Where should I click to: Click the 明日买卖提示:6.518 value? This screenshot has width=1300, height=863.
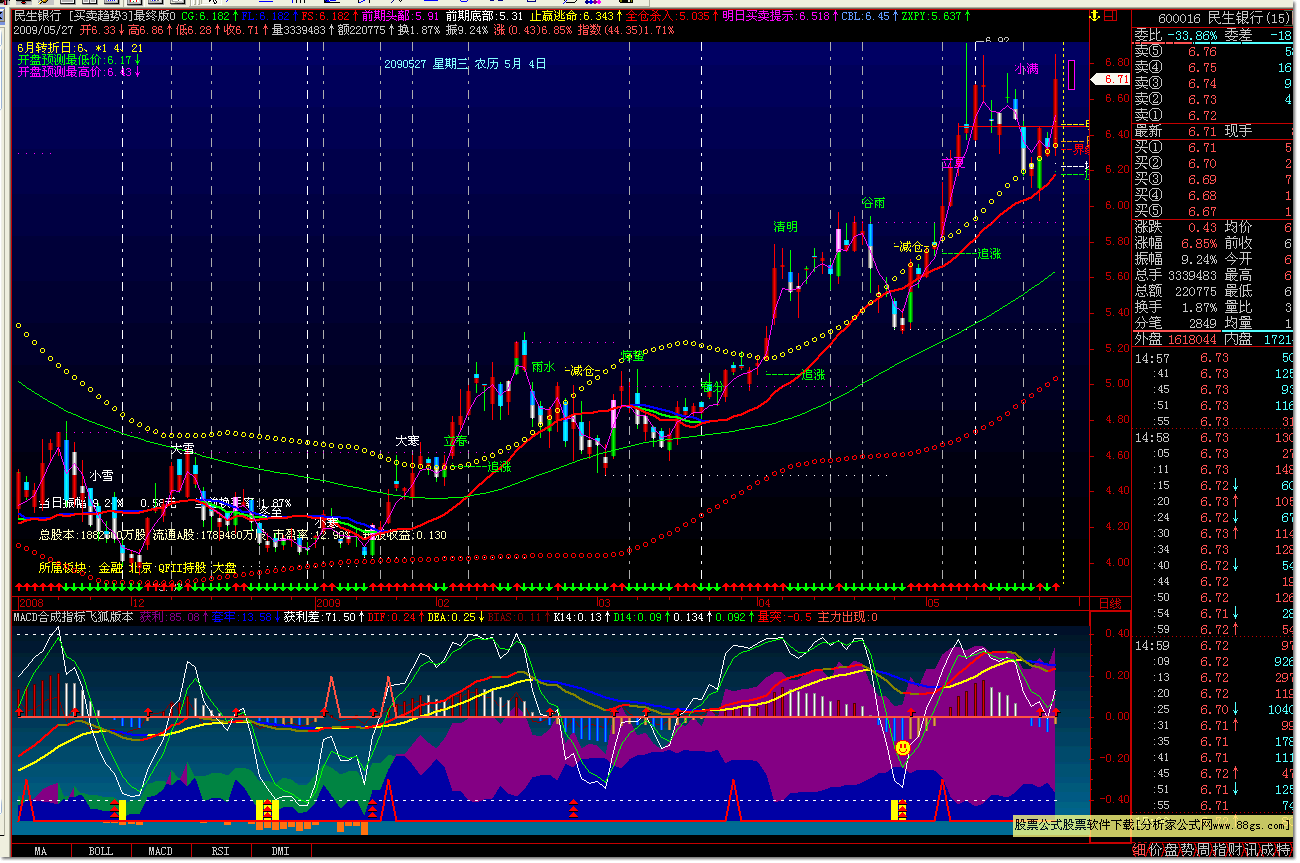pos(778,17)
